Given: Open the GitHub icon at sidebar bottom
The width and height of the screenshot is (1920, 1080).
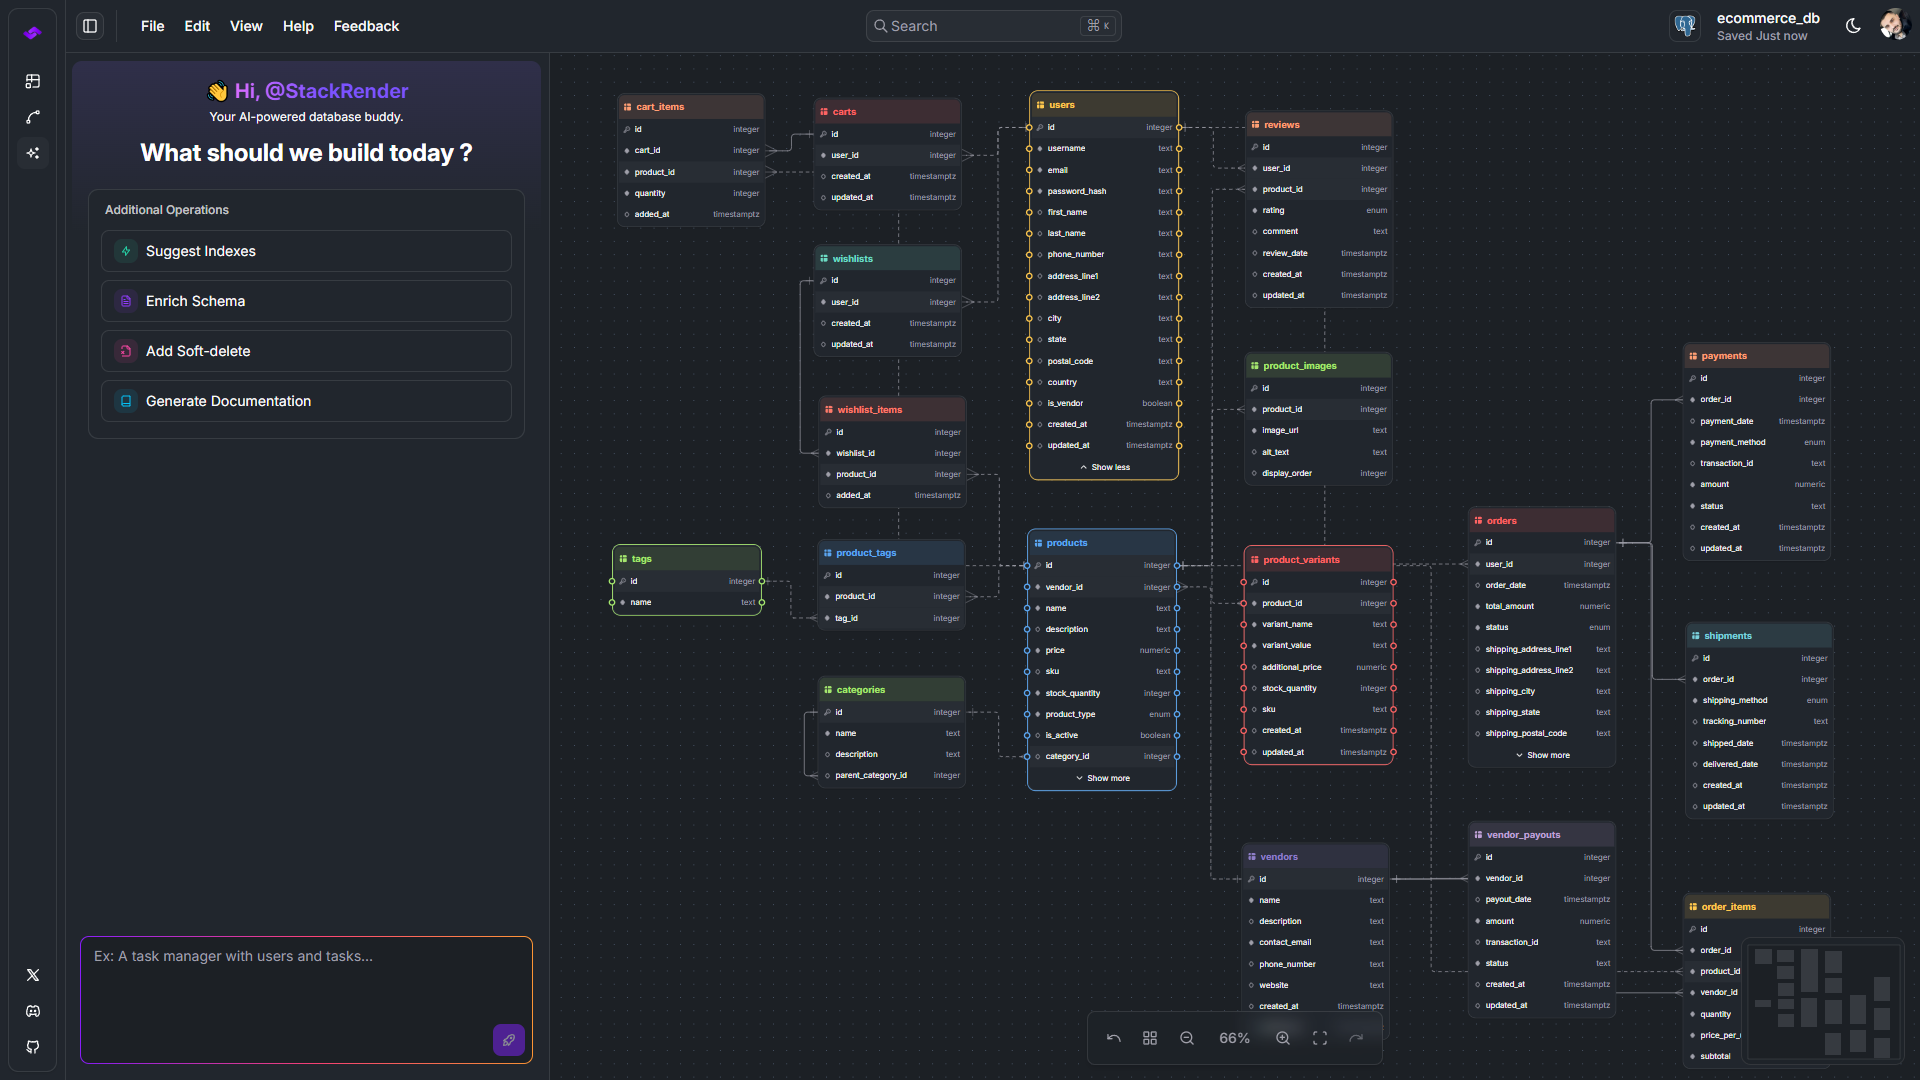Looking at the screenshot, I should [33, 1047].
